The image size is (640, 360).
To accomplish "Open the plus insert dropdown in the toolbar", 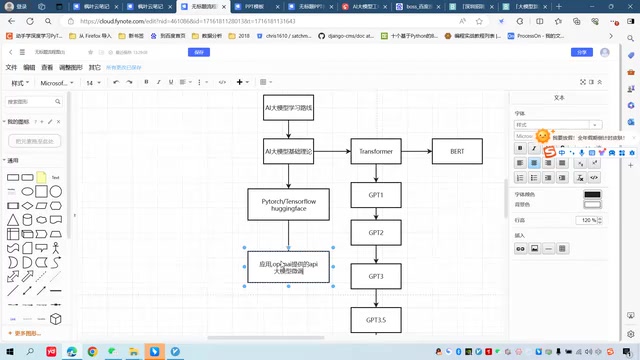I will coord(242,82).
